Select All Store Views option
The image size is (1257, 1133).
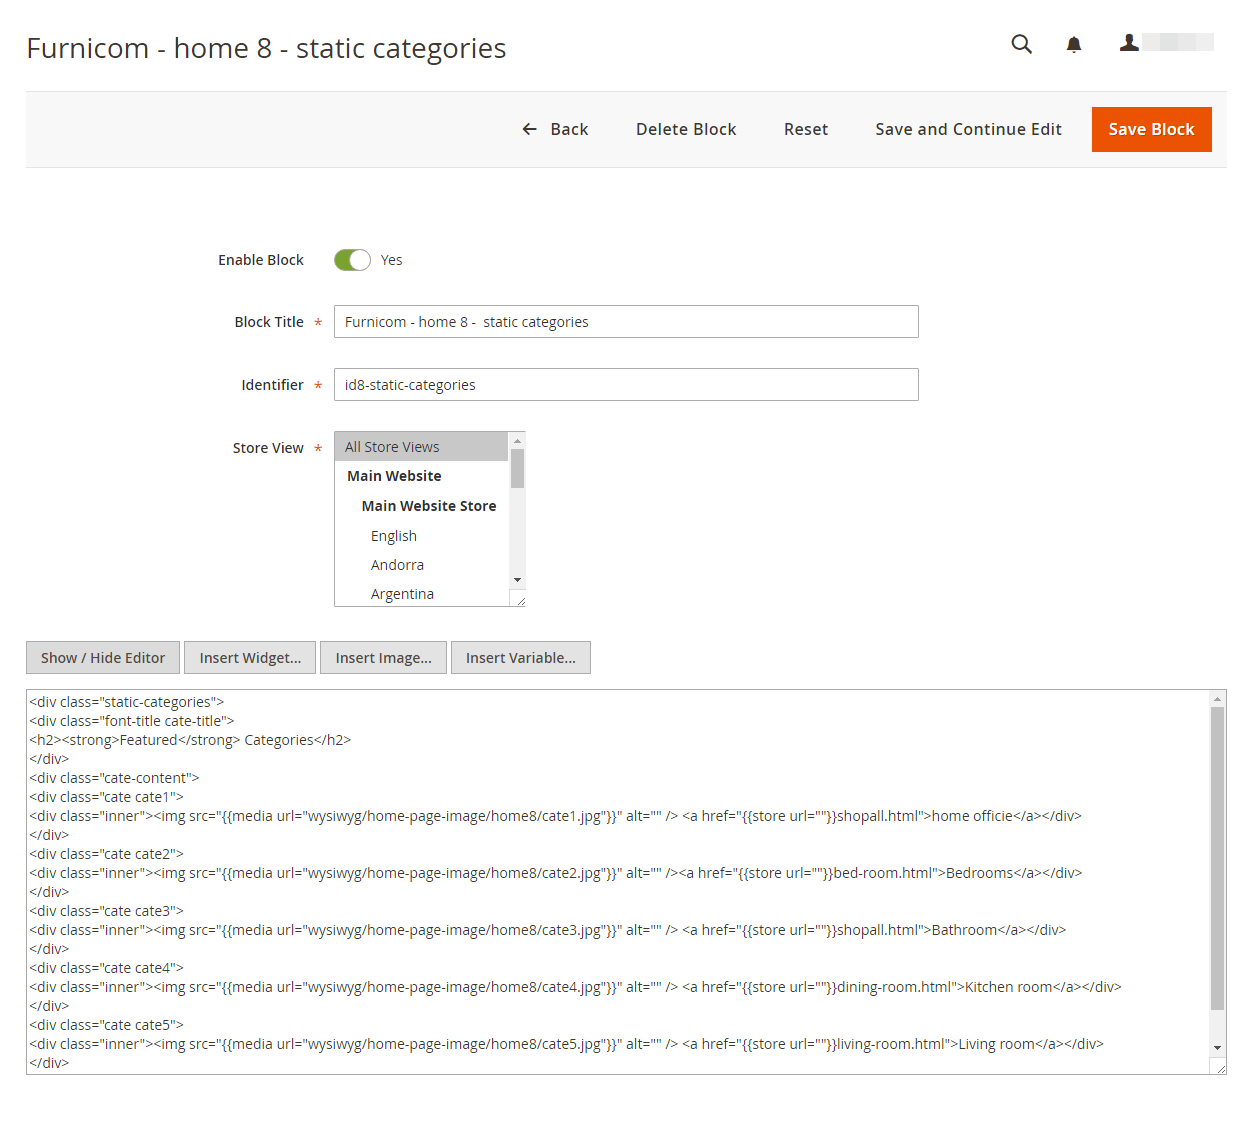point(421,447)
